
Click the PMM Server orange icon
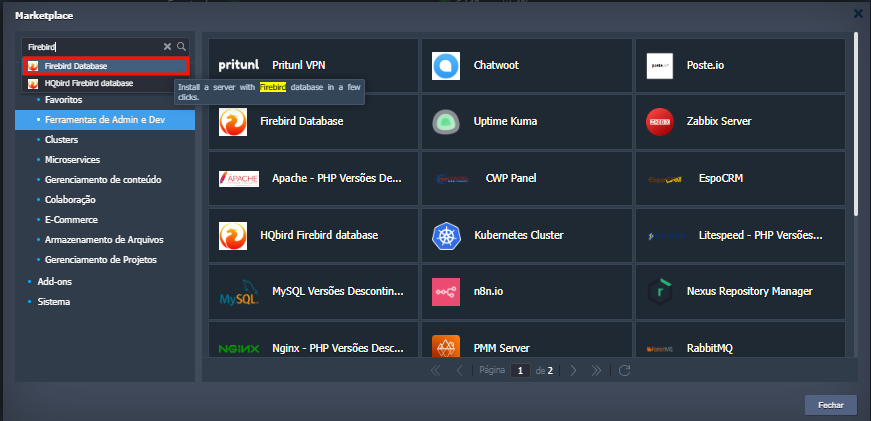tap(446, 347)
